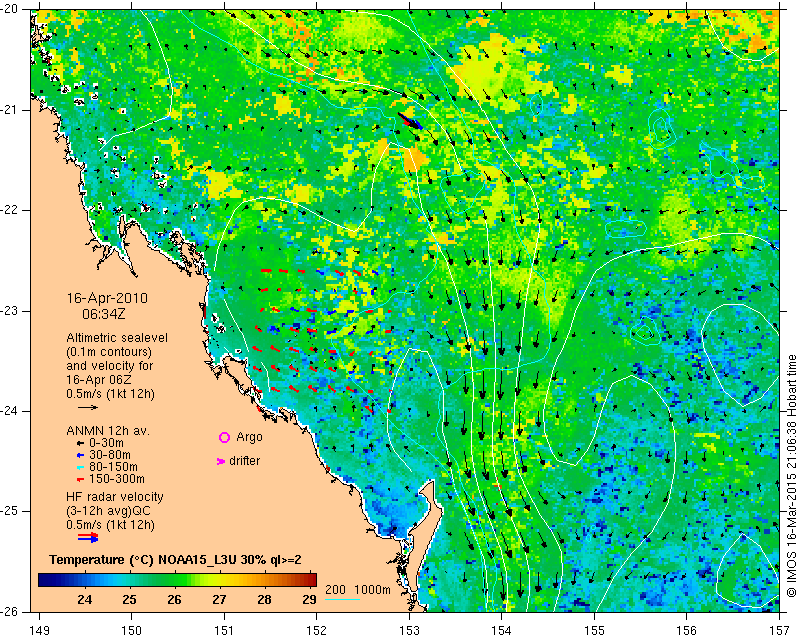
Task: Click the '16-Apr 06Z' legend text
Action: [98, 380]
